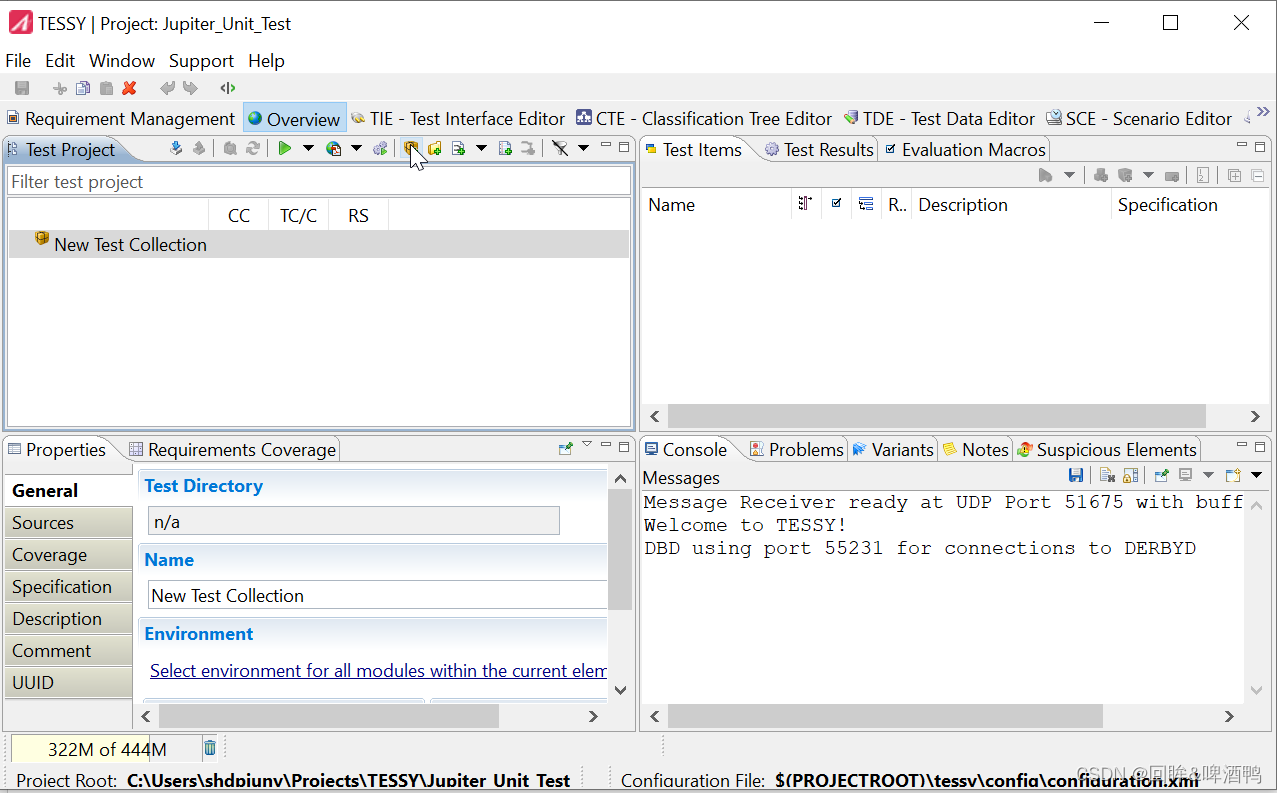Screen dimensions: 1277x793
Task: Click the numbered list icon in Test Items toolbar
Action: pyautogui.click(x=1203, y=175)
